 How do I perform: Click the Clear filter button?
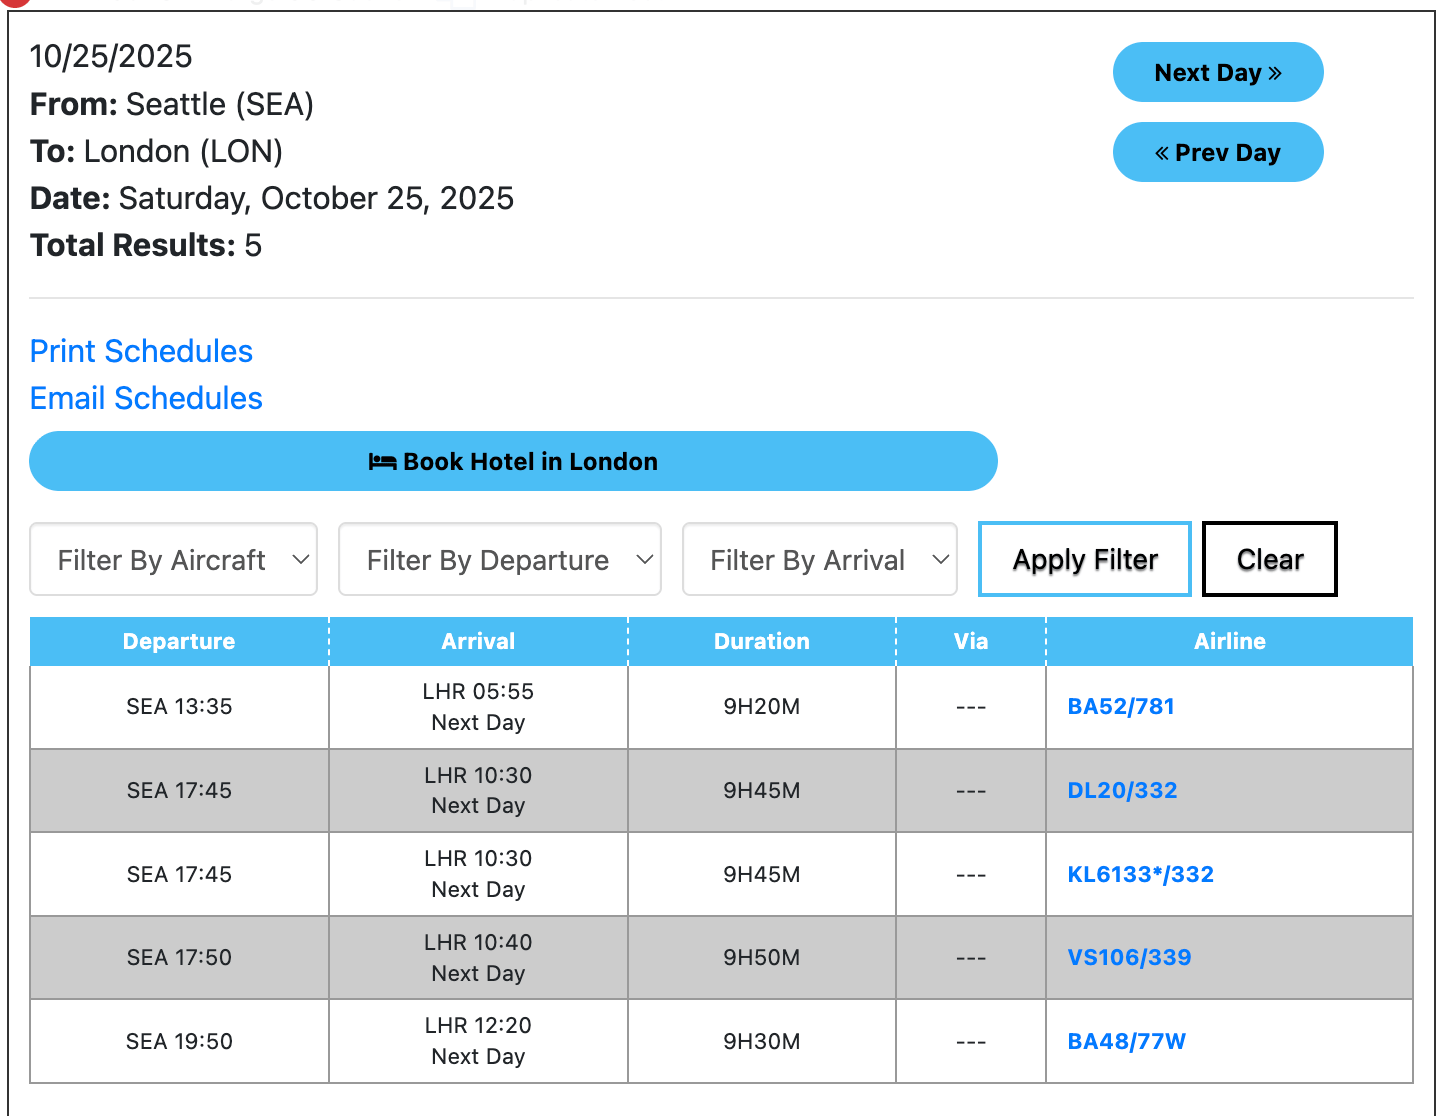tap(1269, 559)
